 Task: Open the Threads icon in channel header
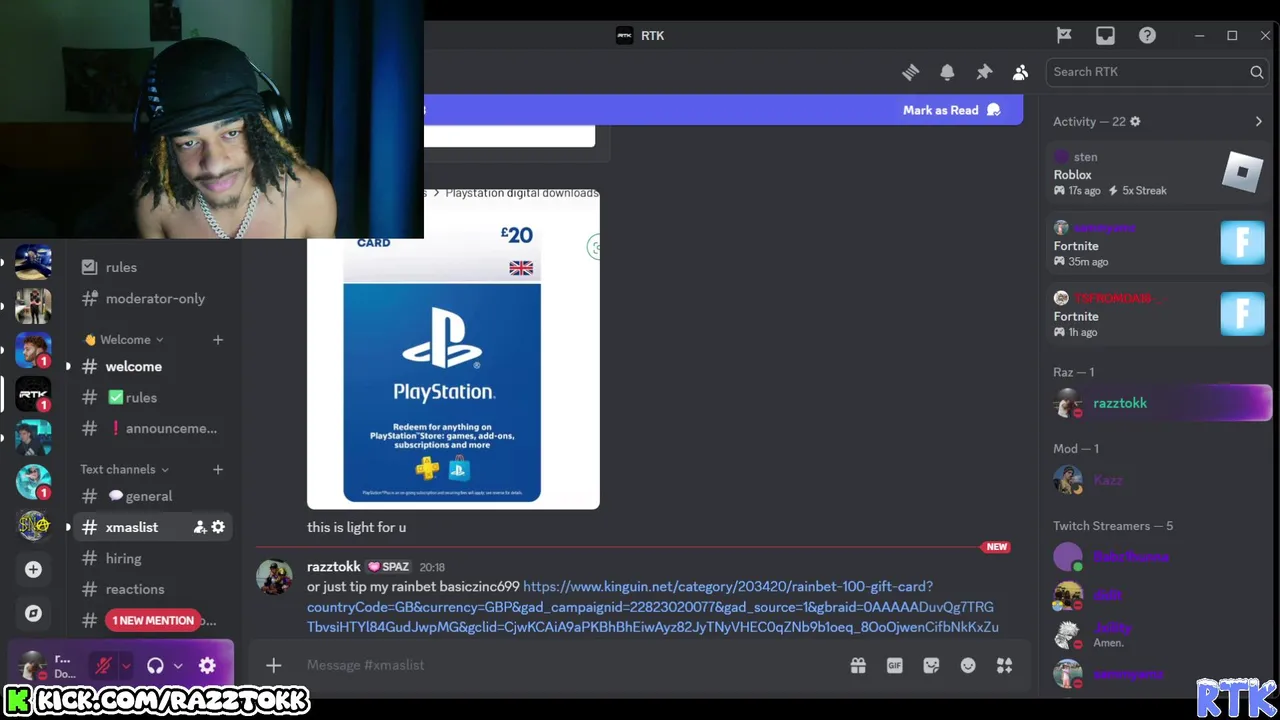coord(910,72)
